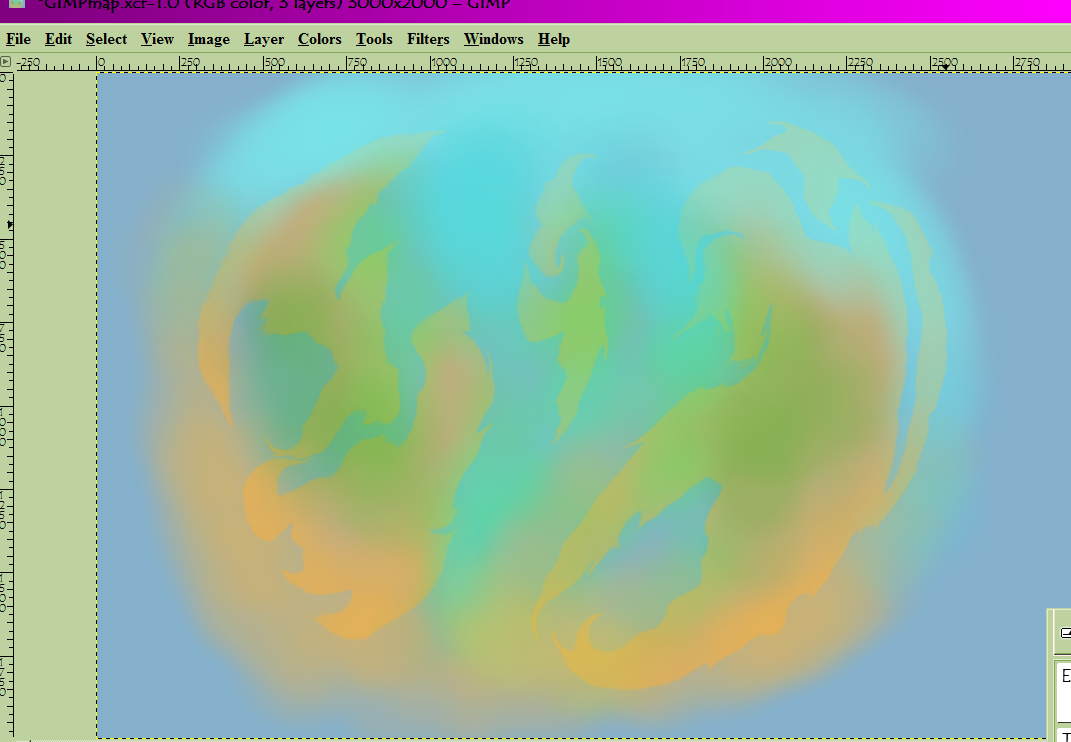Open the Select menu
This screenshot has height=742, width=1071.
point(106,40)
